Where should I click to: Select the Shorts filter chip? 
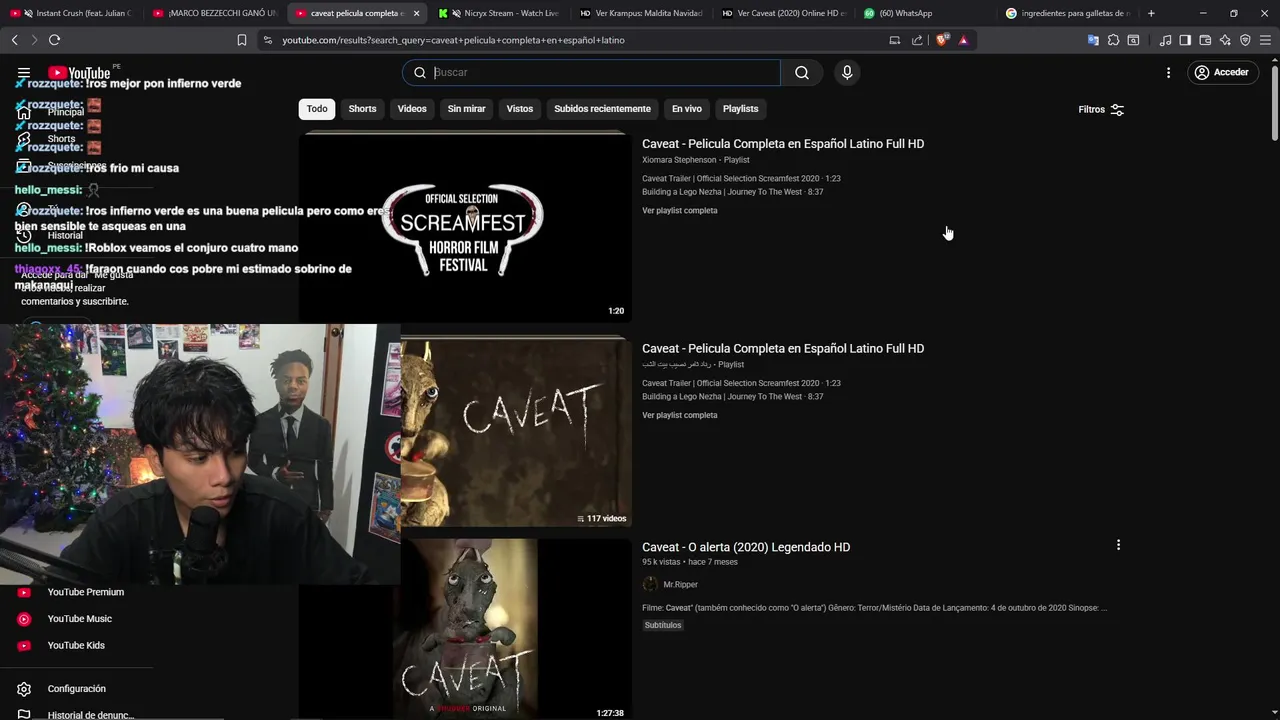tap(362, 109)
